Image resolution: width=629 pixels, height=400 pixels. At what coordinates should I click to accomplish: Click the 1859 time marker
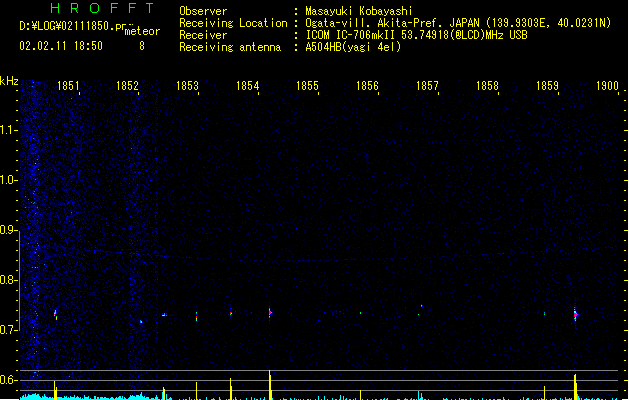[x=547, y=86]
